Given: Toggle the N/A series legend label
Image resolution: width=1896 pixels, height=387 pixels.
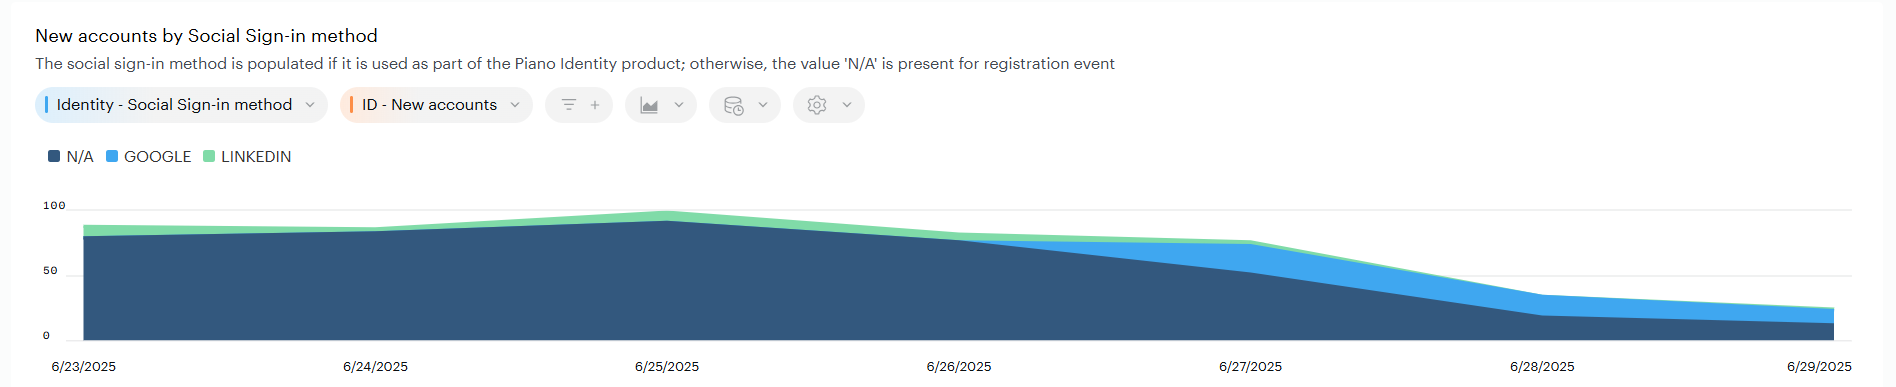Looking at the screenshot, I should coord(80,157).
